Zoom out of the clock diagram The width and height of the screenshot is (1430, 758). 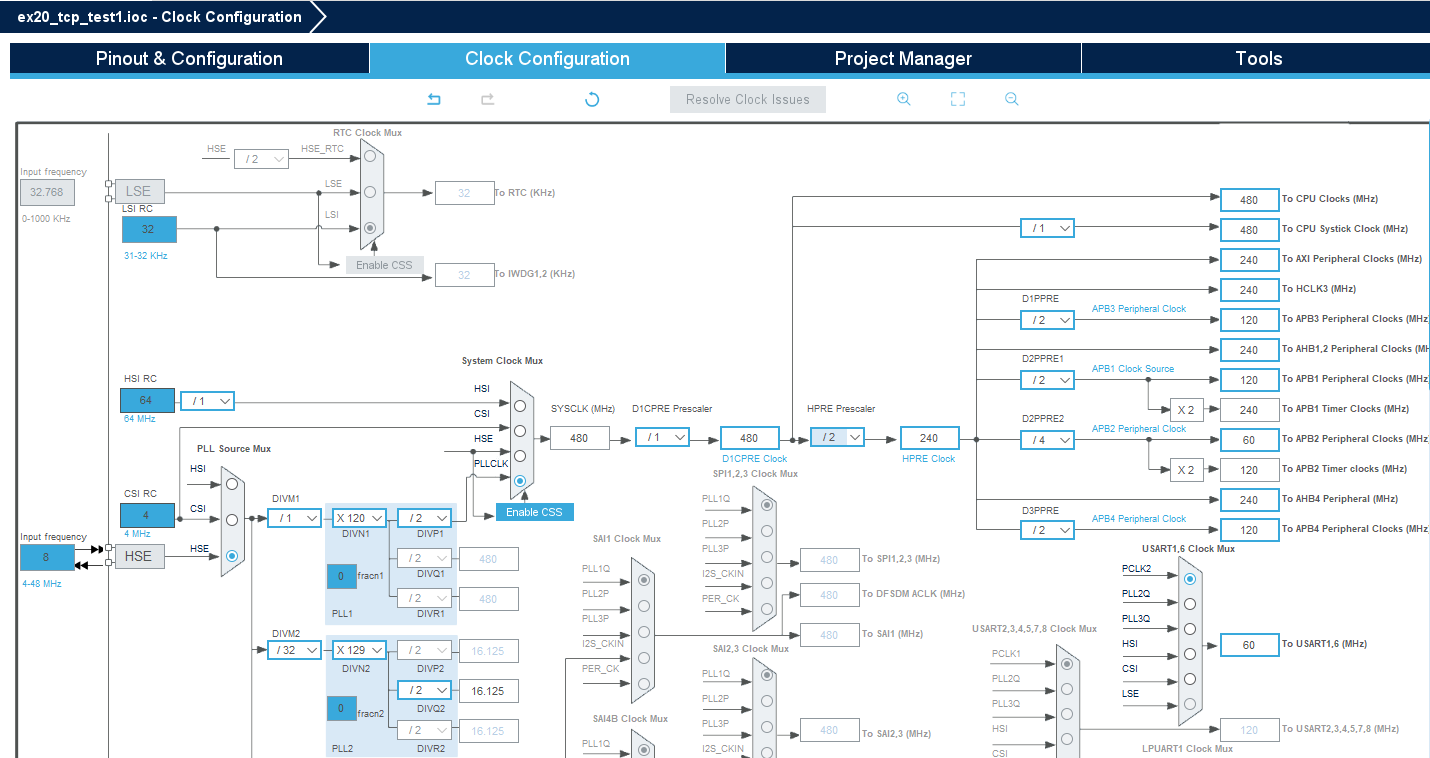pos(1012,99)
